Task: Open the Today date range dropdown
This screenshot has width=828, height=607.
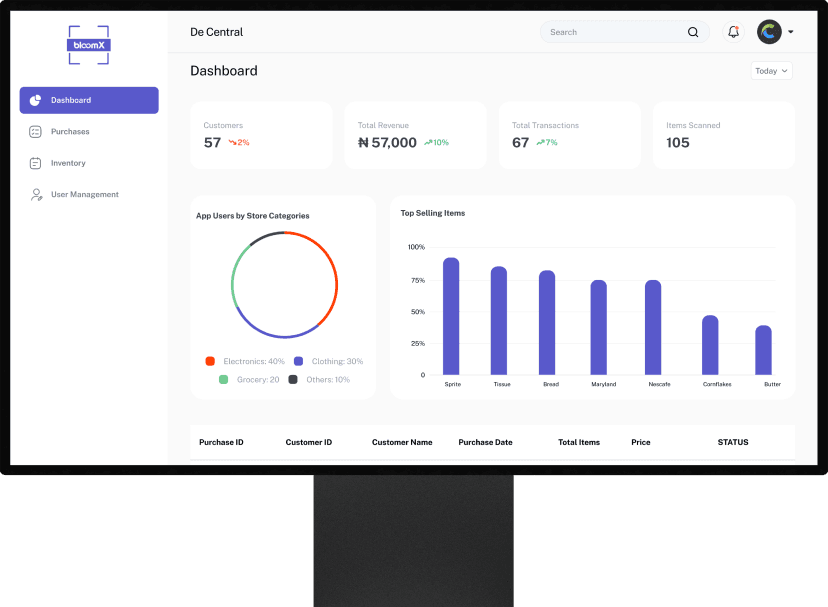Action: point(771,71)
